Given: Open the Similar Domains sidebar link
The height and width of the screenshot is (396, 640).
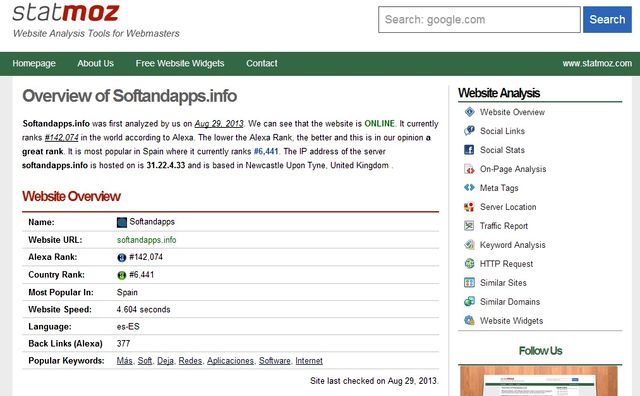Looking at the screenshot, I should click(x=510, y=302).
